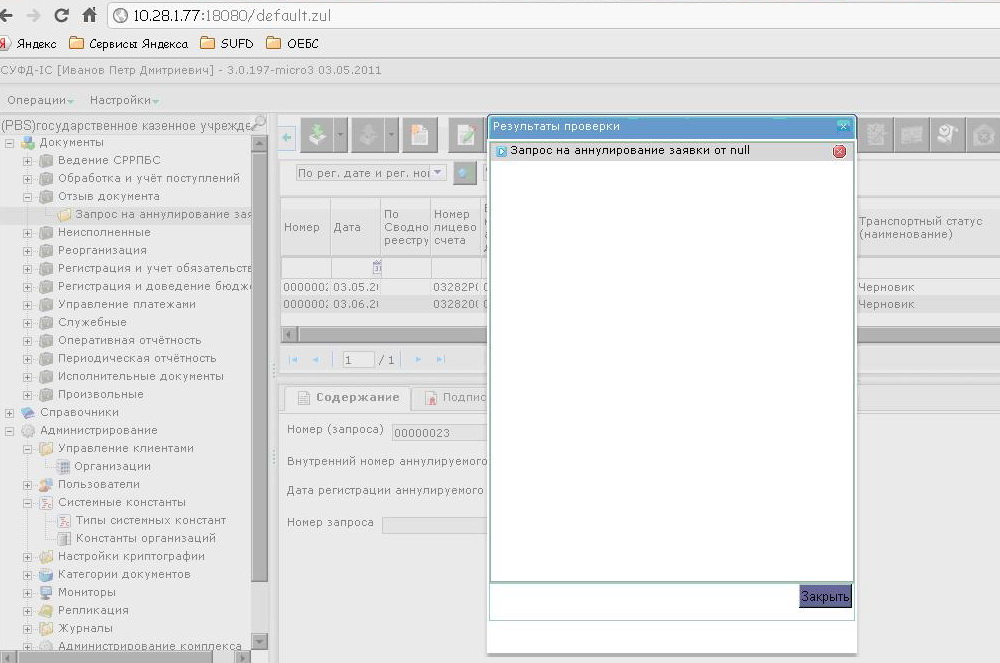Click the back arrow in document toolbar

(287, 136)
